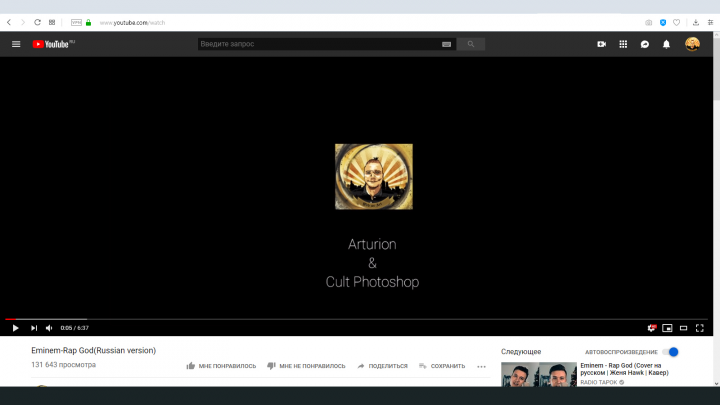Click the Arturion logo image in the video

coord(374,177)
